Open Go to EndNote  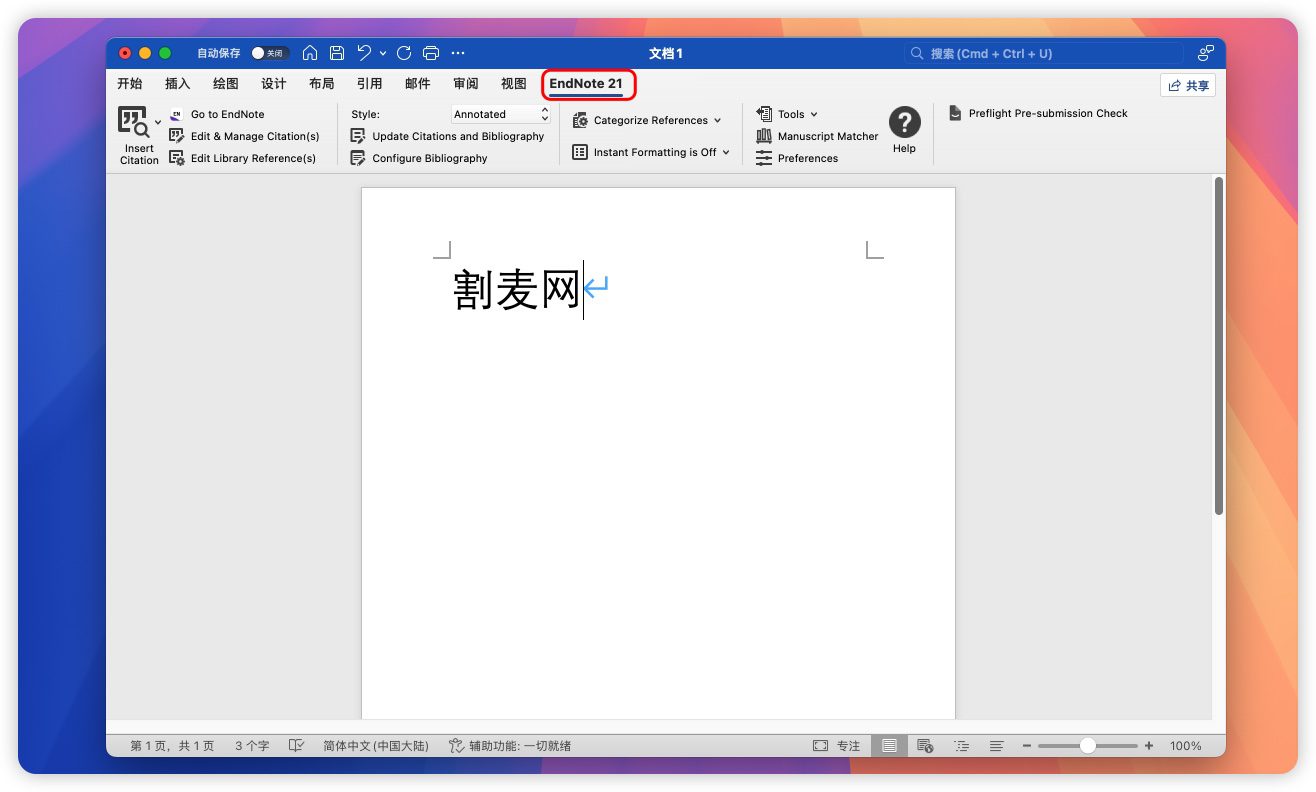click(227, 114)
